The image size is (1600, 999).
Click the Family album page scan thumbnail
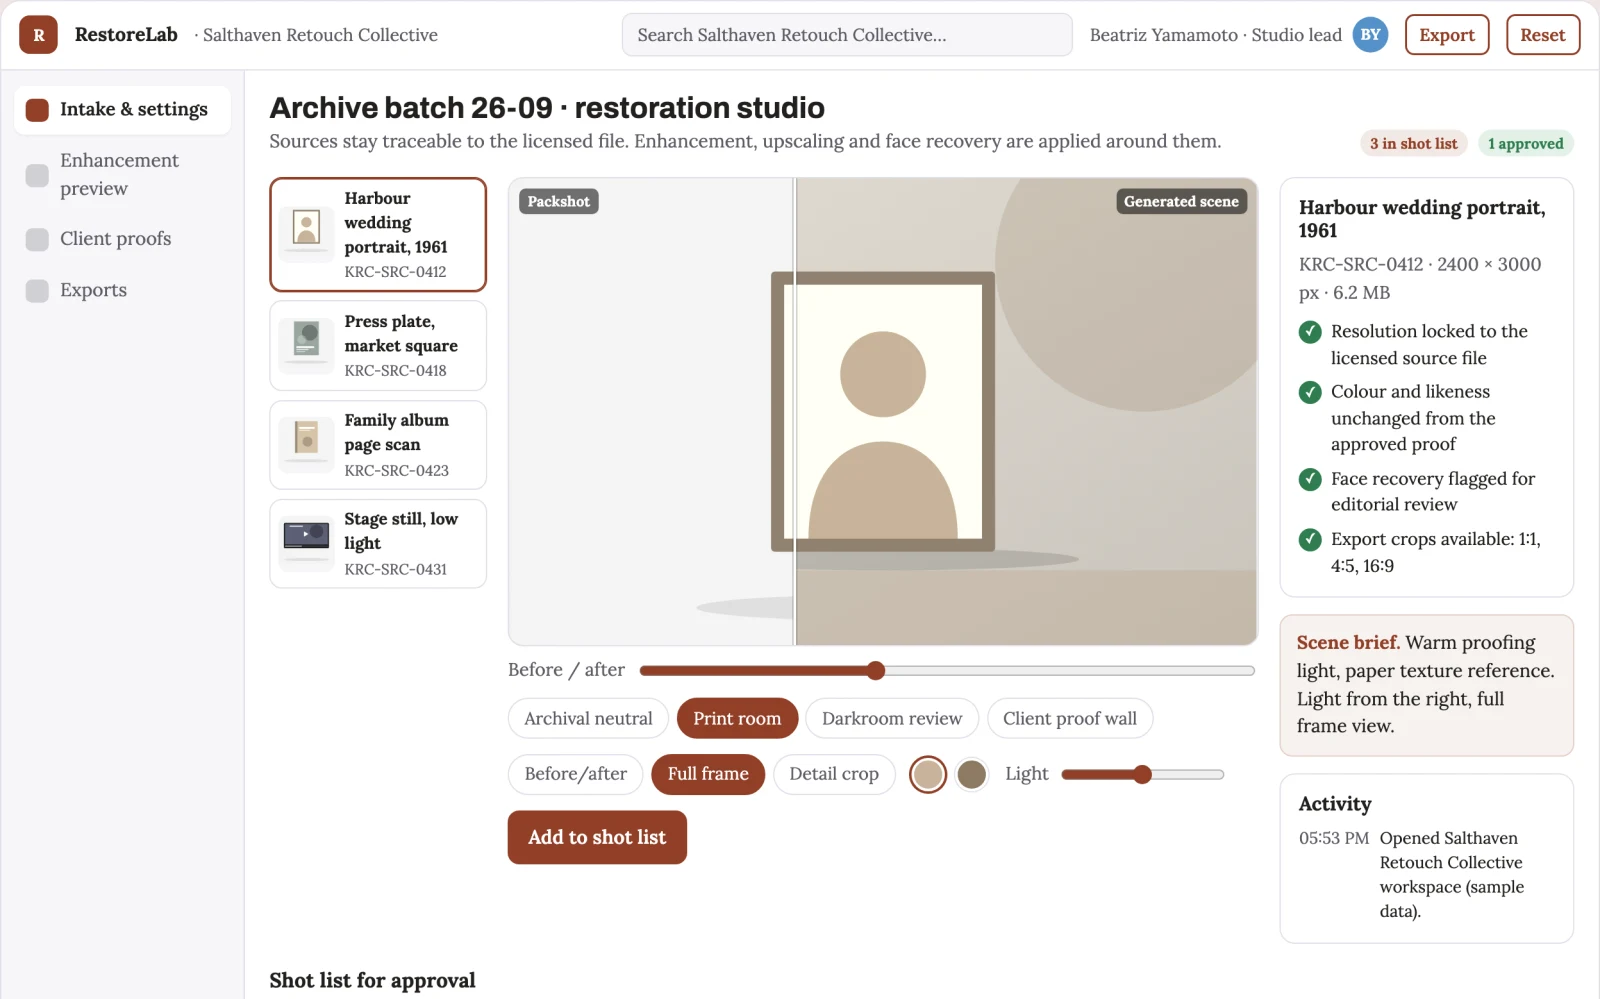pos(306,445)
